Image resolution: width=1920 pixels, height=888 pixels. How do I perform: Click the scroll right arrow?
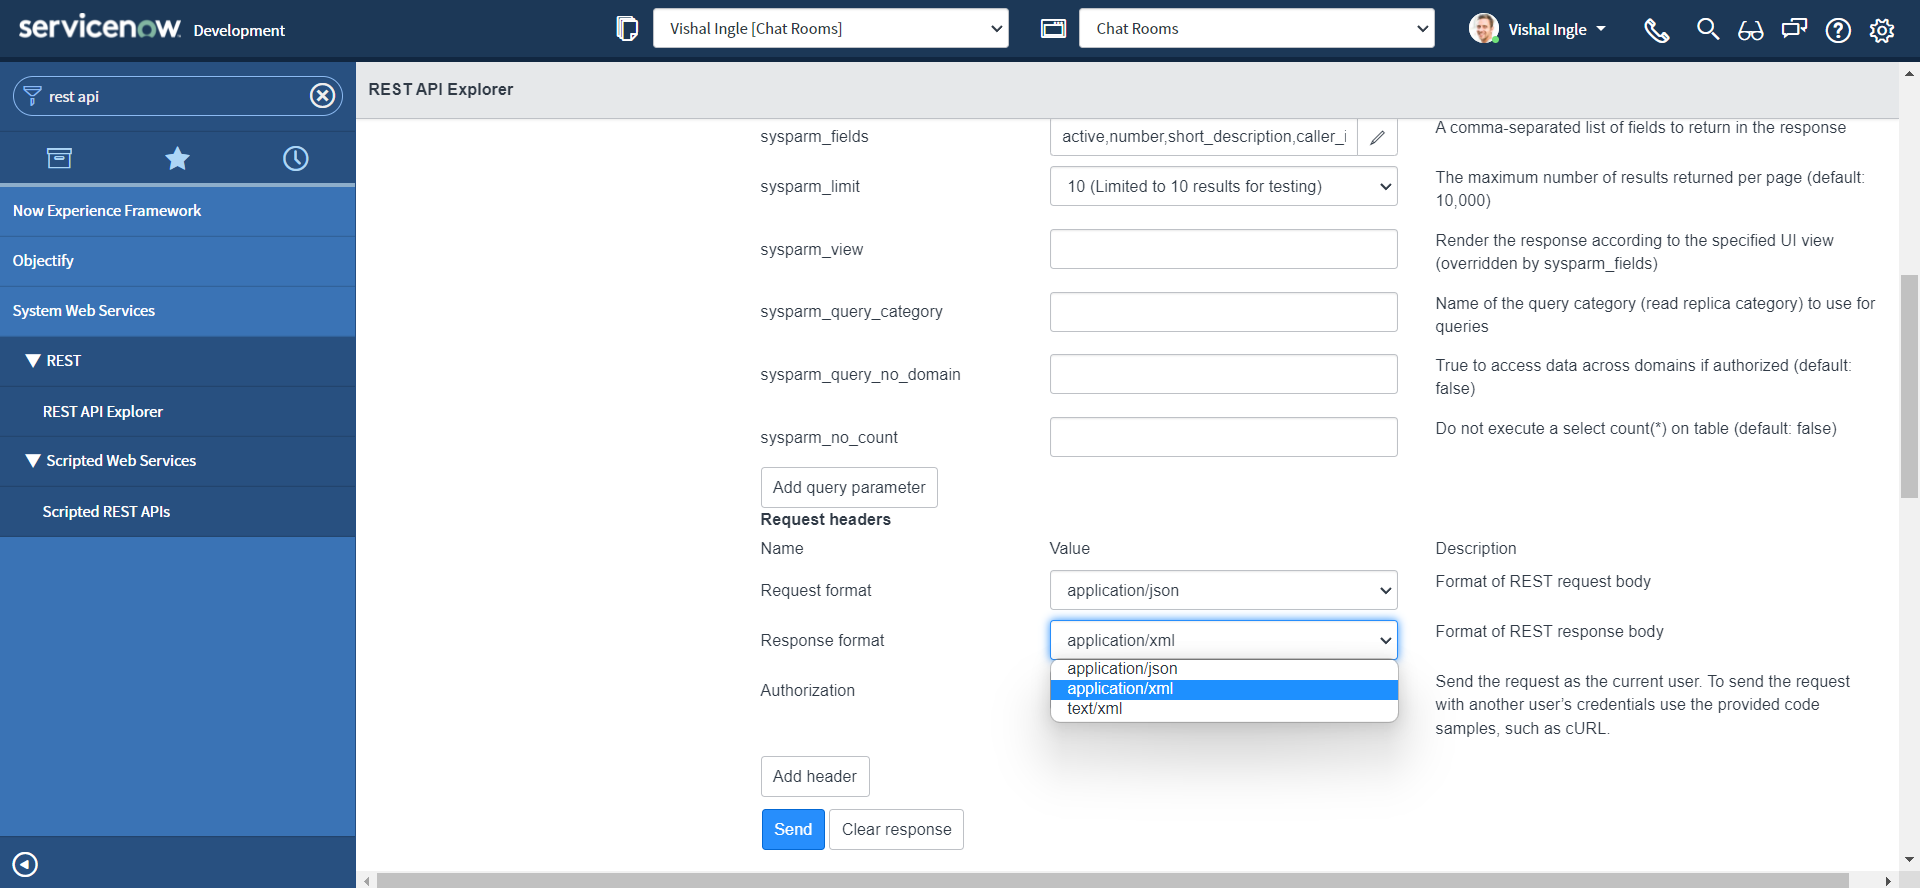pos(1887,881)
